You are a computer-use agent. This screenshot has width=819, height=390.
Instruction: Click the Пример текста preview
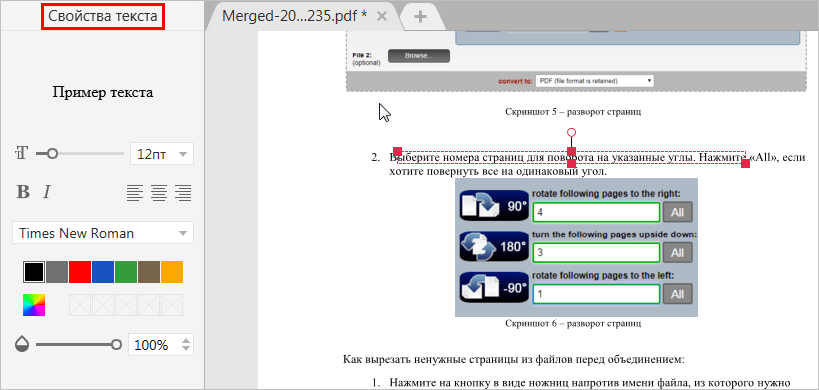click(103, 93)
